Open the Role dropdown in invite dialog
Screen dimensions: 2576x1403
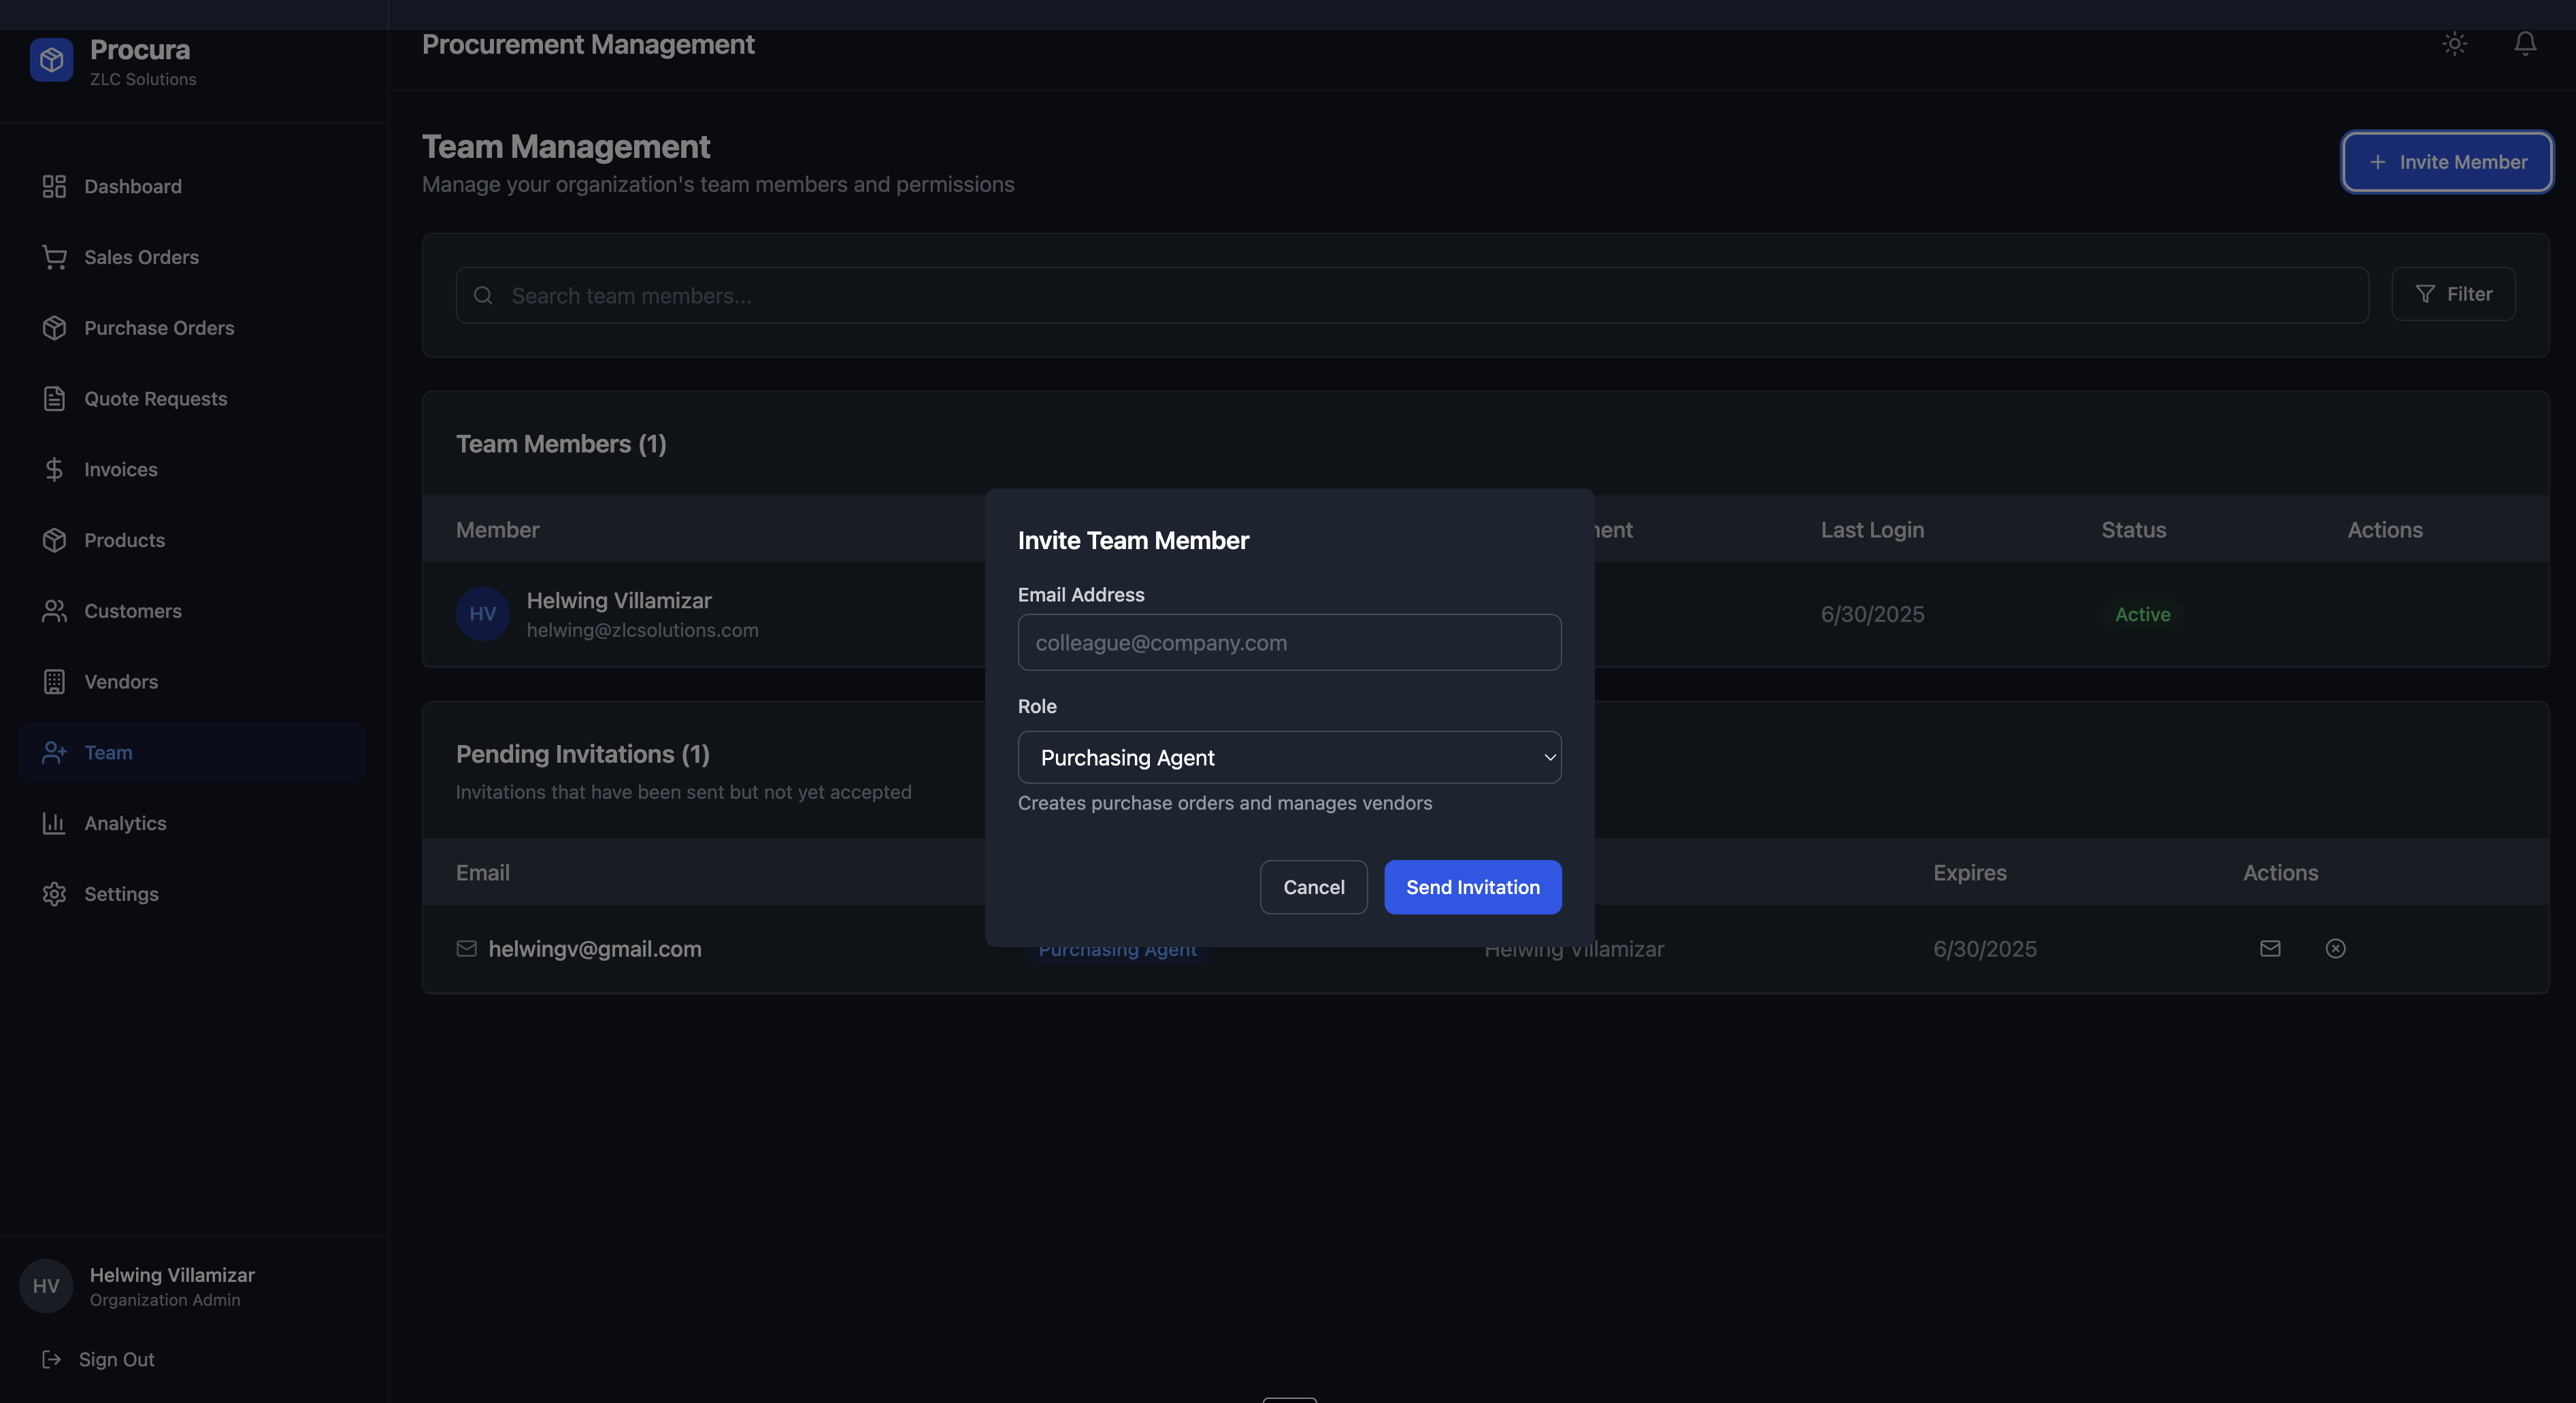[x=1288, y=757]
